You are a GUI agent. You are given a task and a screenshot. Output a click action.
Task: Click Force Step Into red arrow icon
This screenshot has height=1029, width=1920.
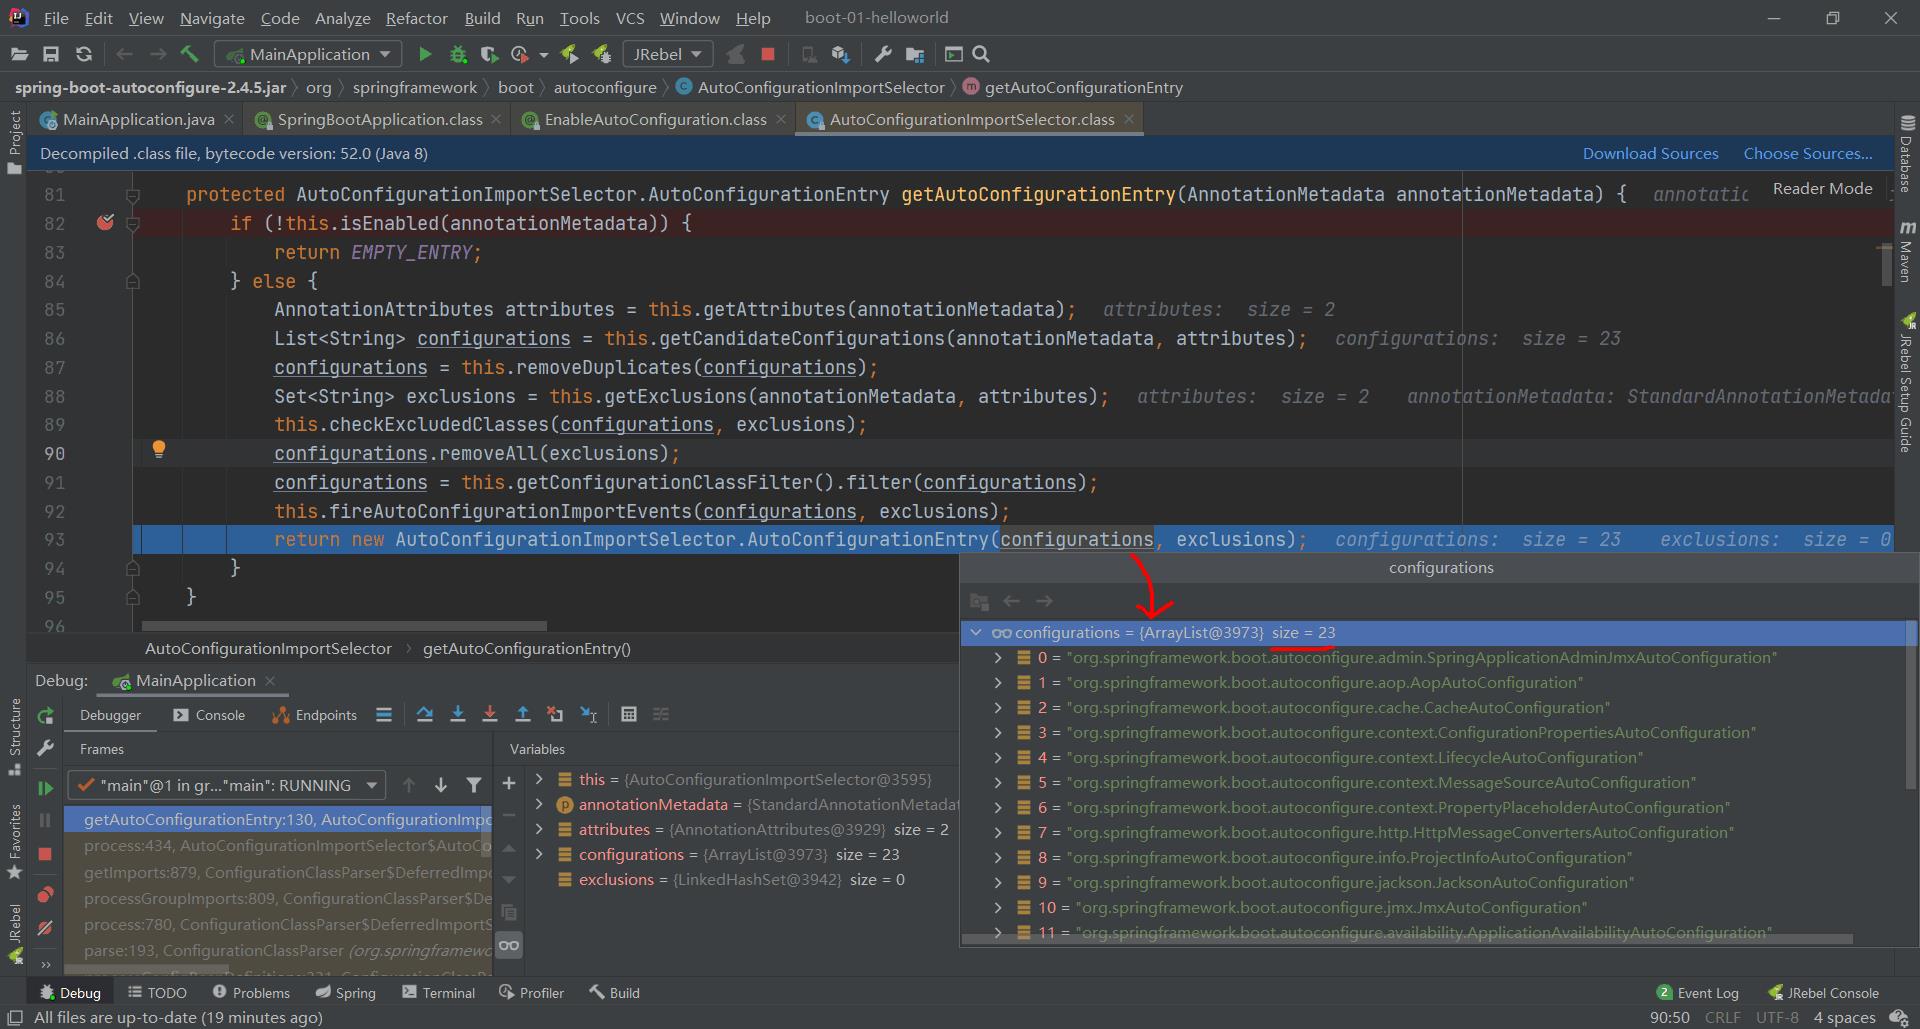click(x=490, y=714)
